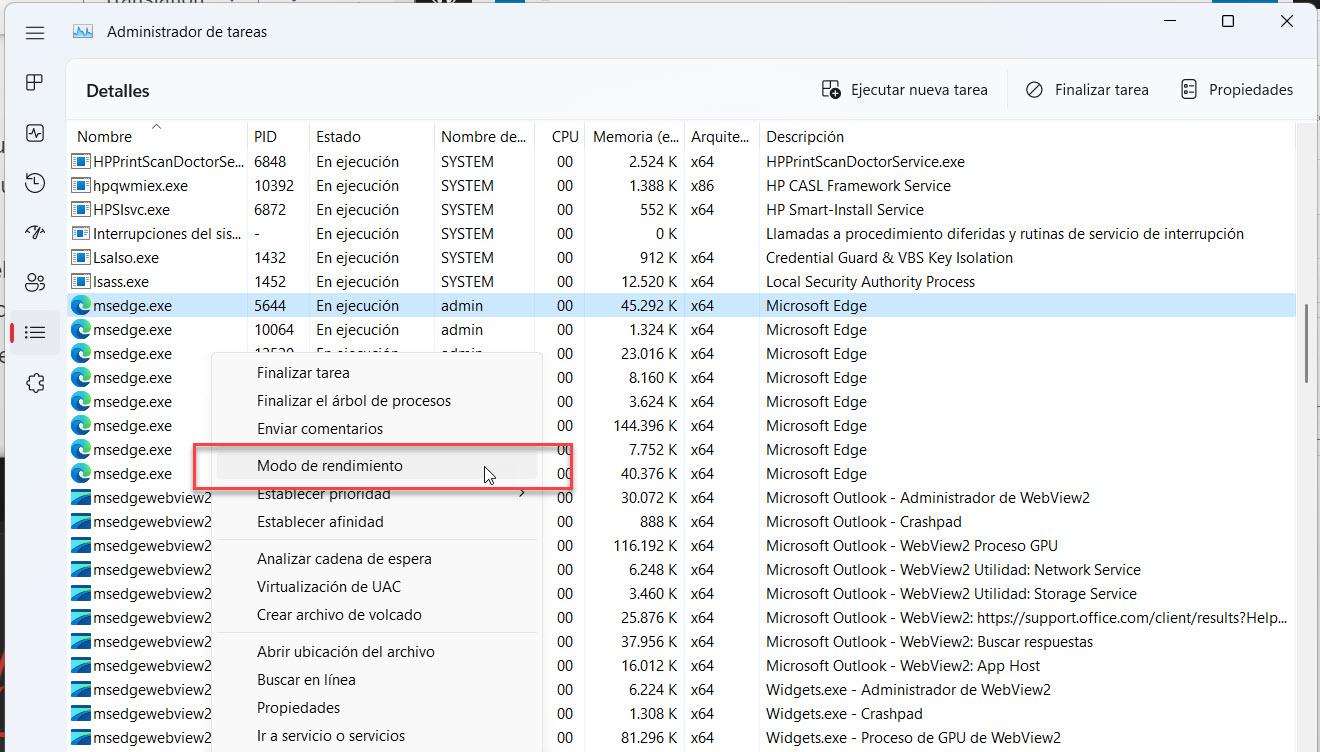Open the App history page icon
1320x752 pixels.
pos(35,183)
